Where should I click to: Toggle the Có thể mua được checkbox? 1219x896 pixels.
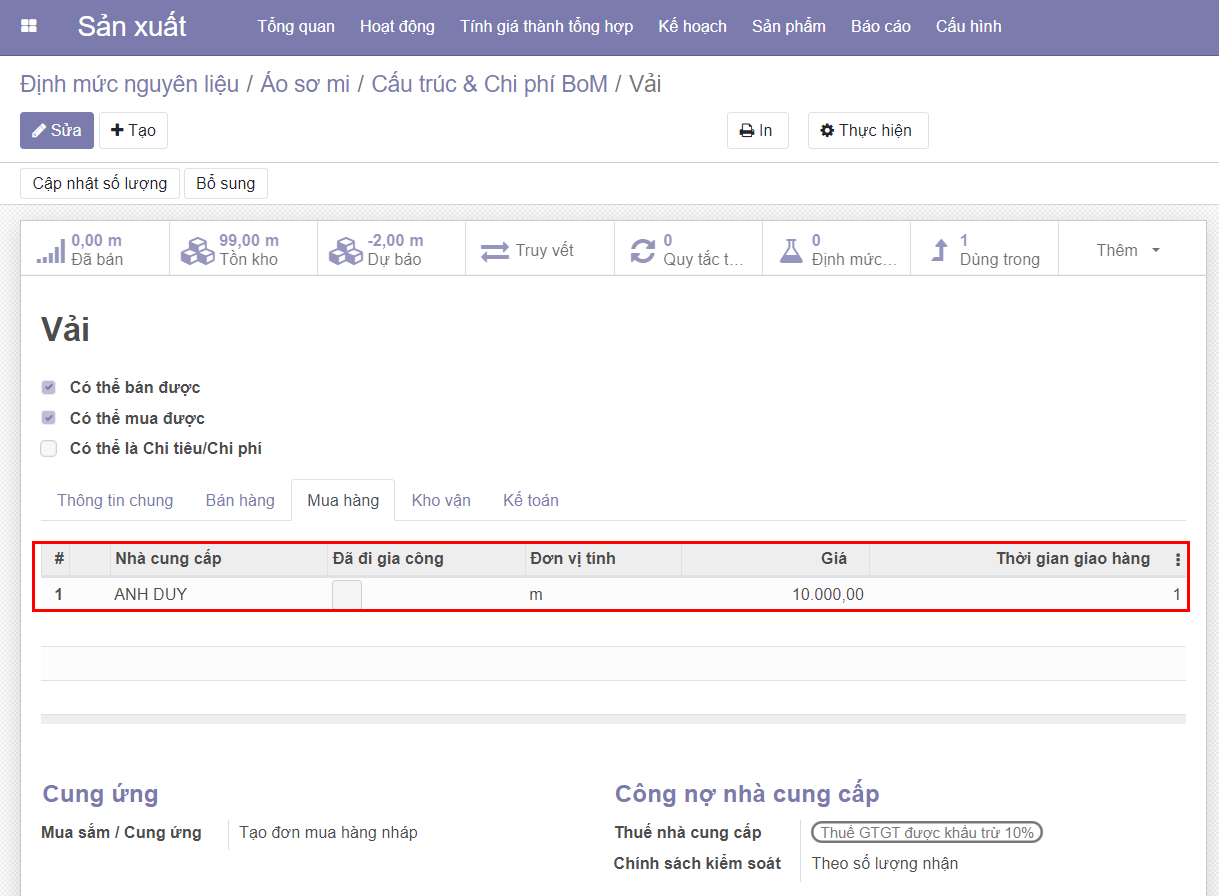coord(49,418)
